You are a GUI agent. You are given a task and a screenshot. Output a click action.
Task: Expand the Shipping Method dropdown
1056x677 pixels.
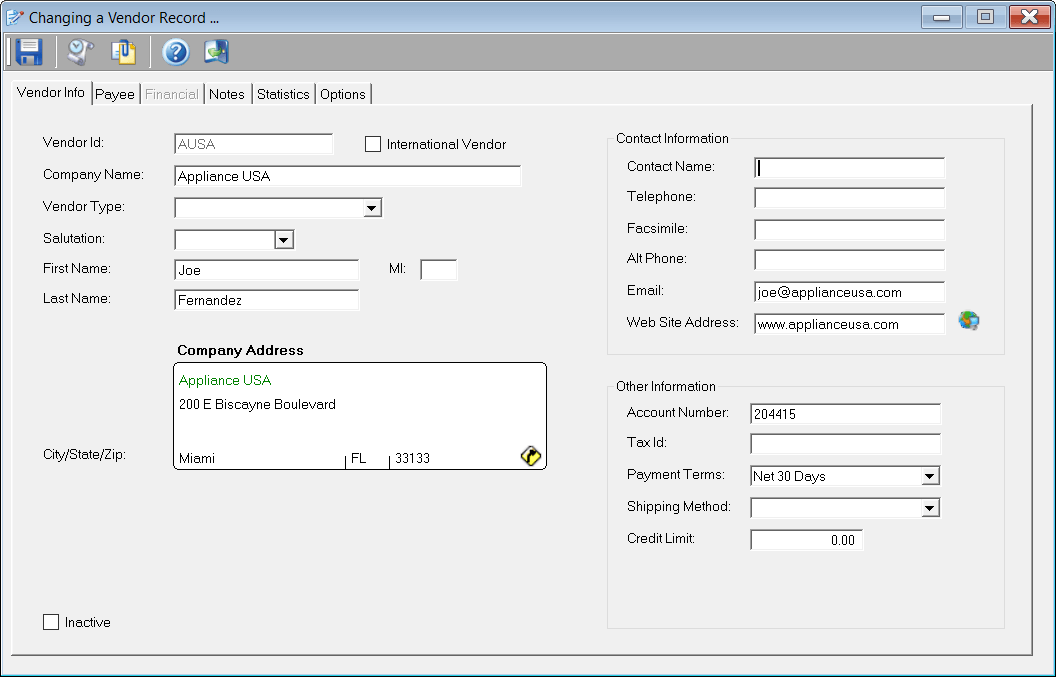(x=929, y=508)
